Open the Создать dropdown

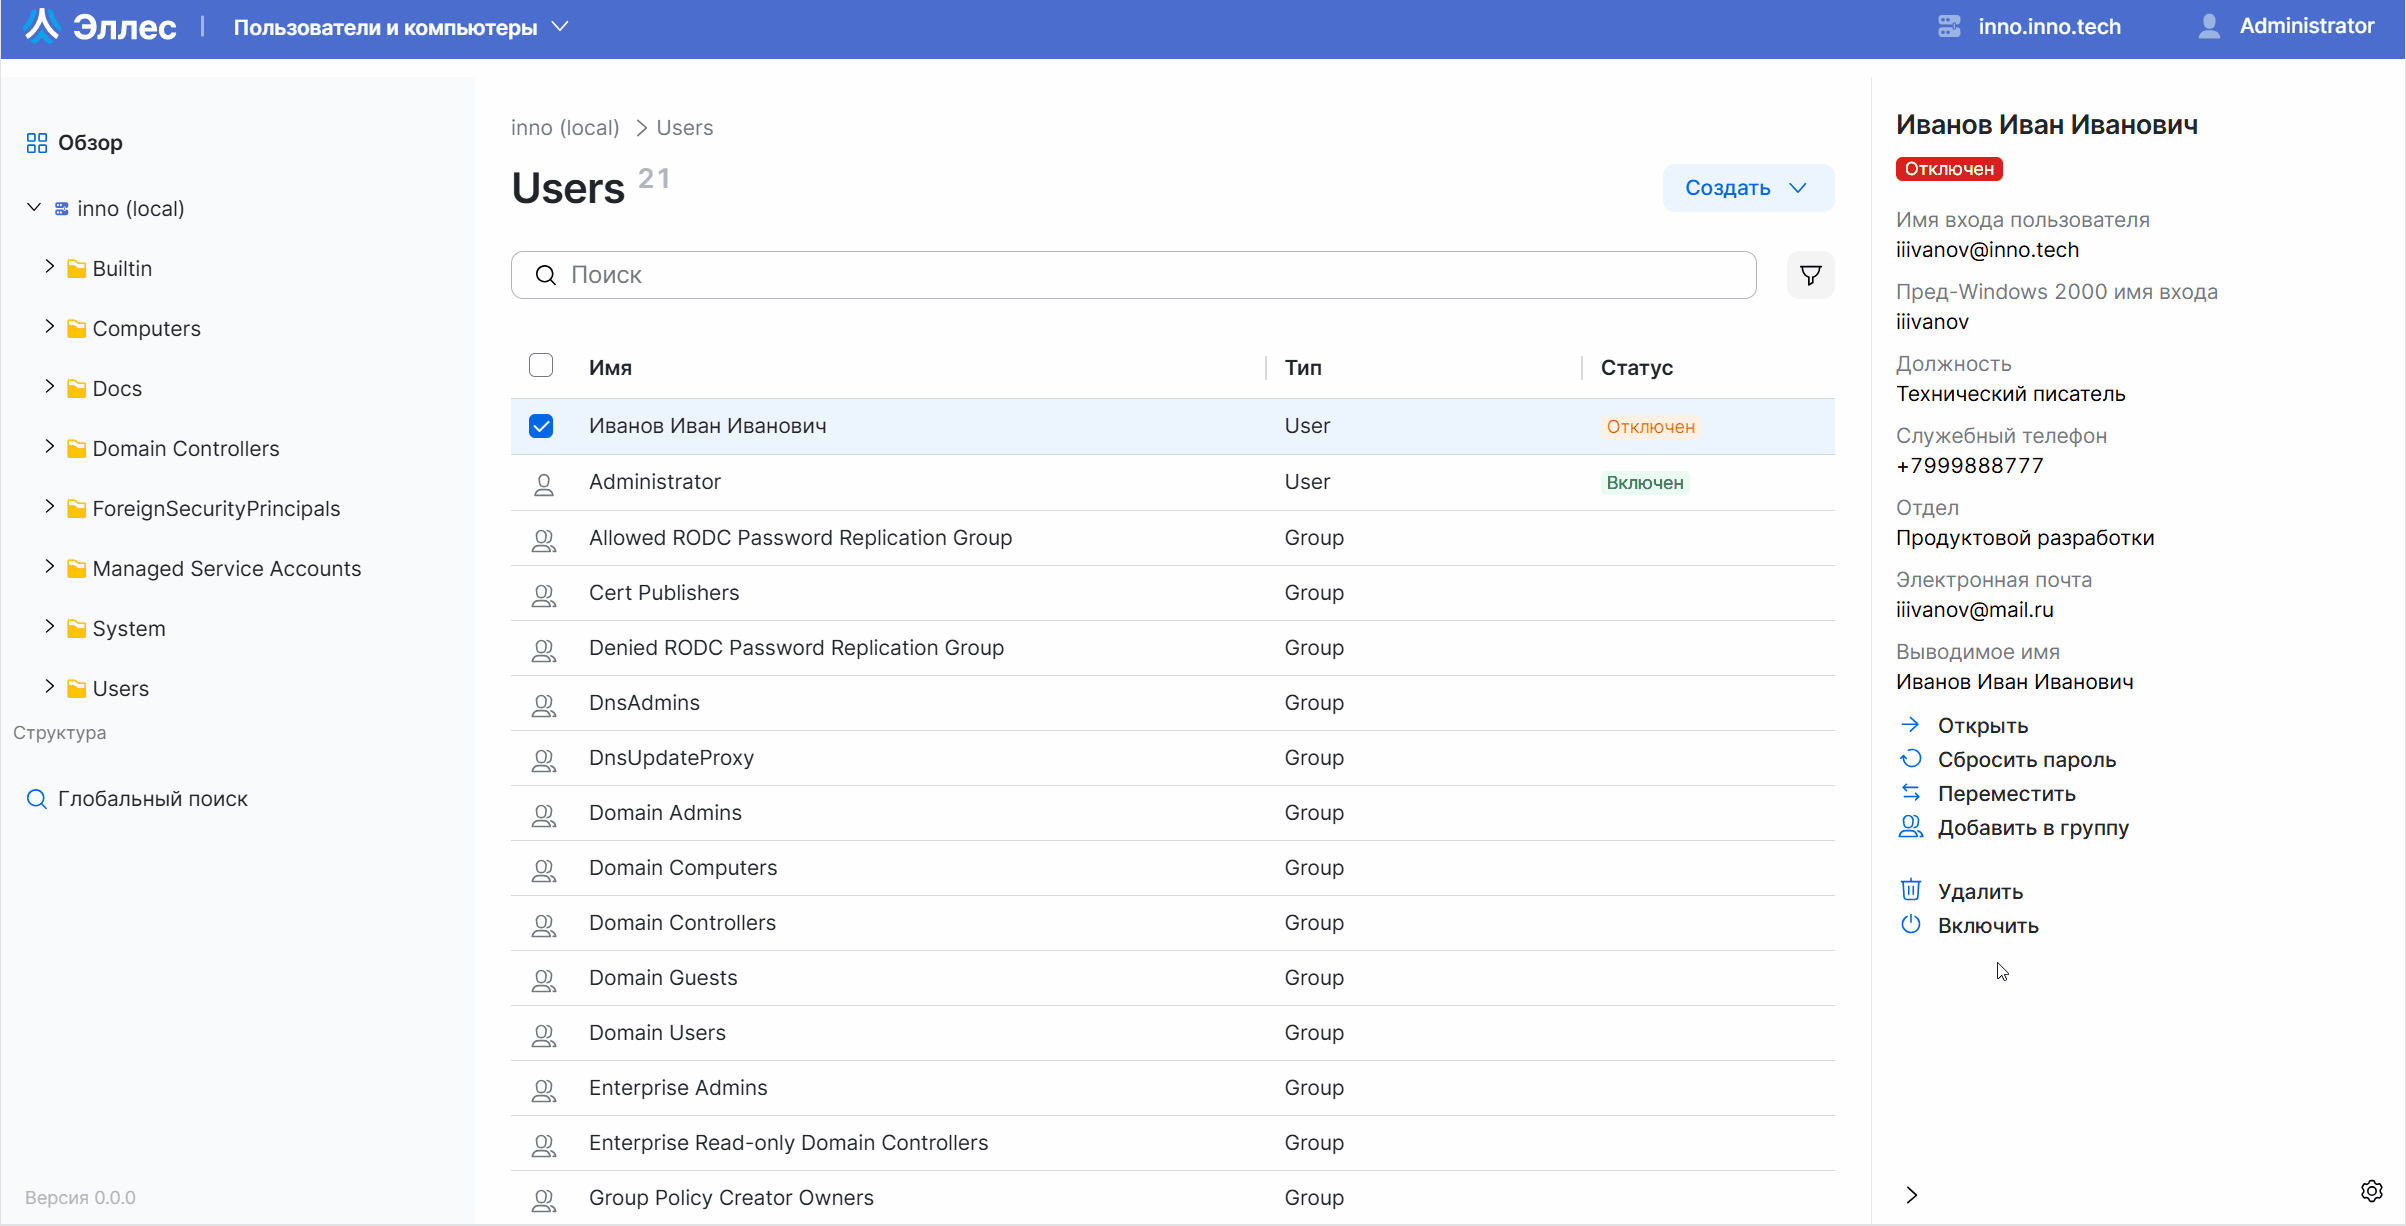click(1747, 188)
